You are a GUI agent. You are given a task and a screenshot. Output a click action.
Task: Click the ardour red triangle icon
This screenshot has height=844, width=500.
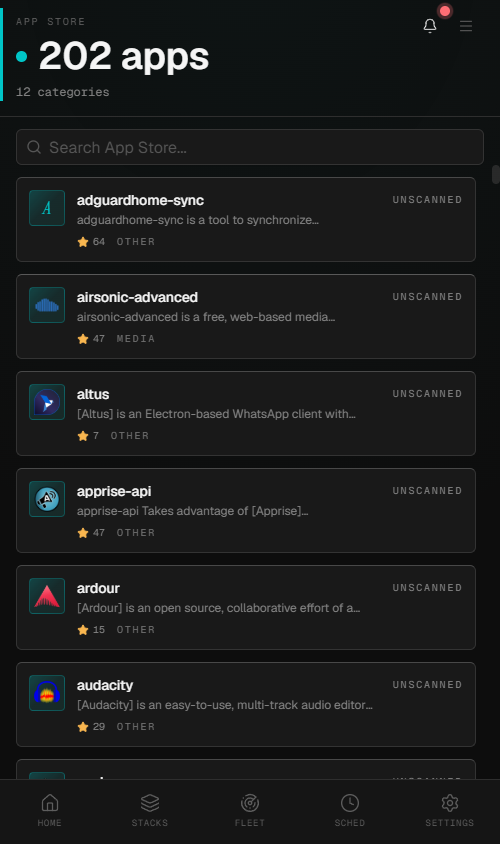pos(47,596)
